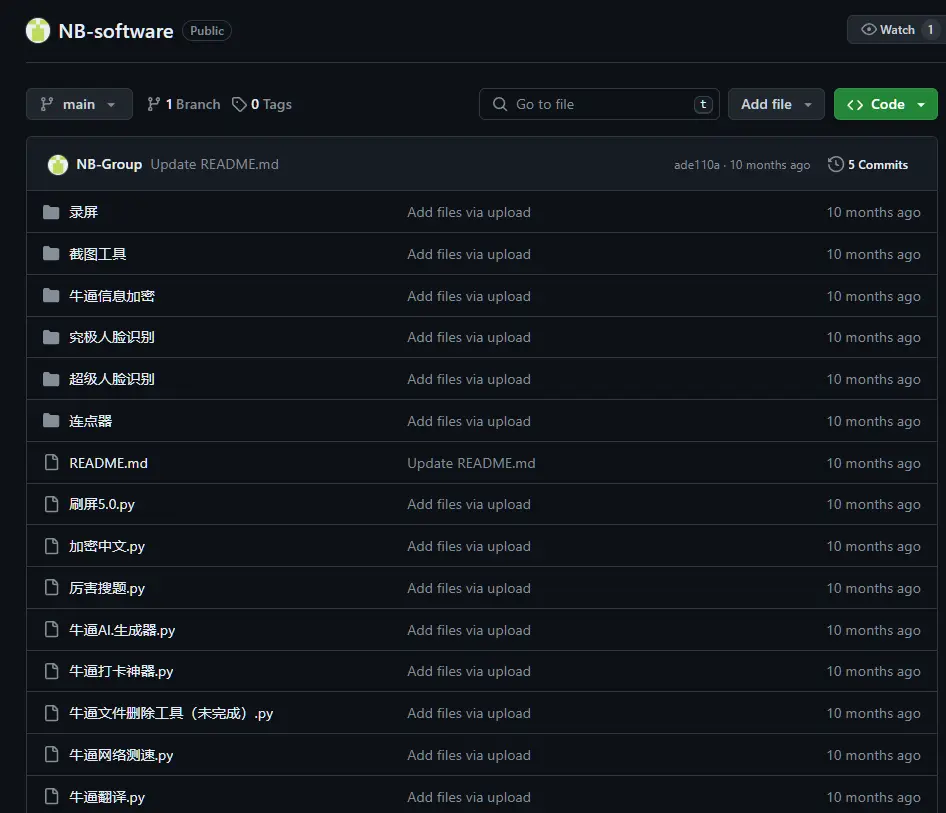Screen dimensions: 946x813
Task: Click the folder icon for 超级人脸识别
Action: point(51,379)
